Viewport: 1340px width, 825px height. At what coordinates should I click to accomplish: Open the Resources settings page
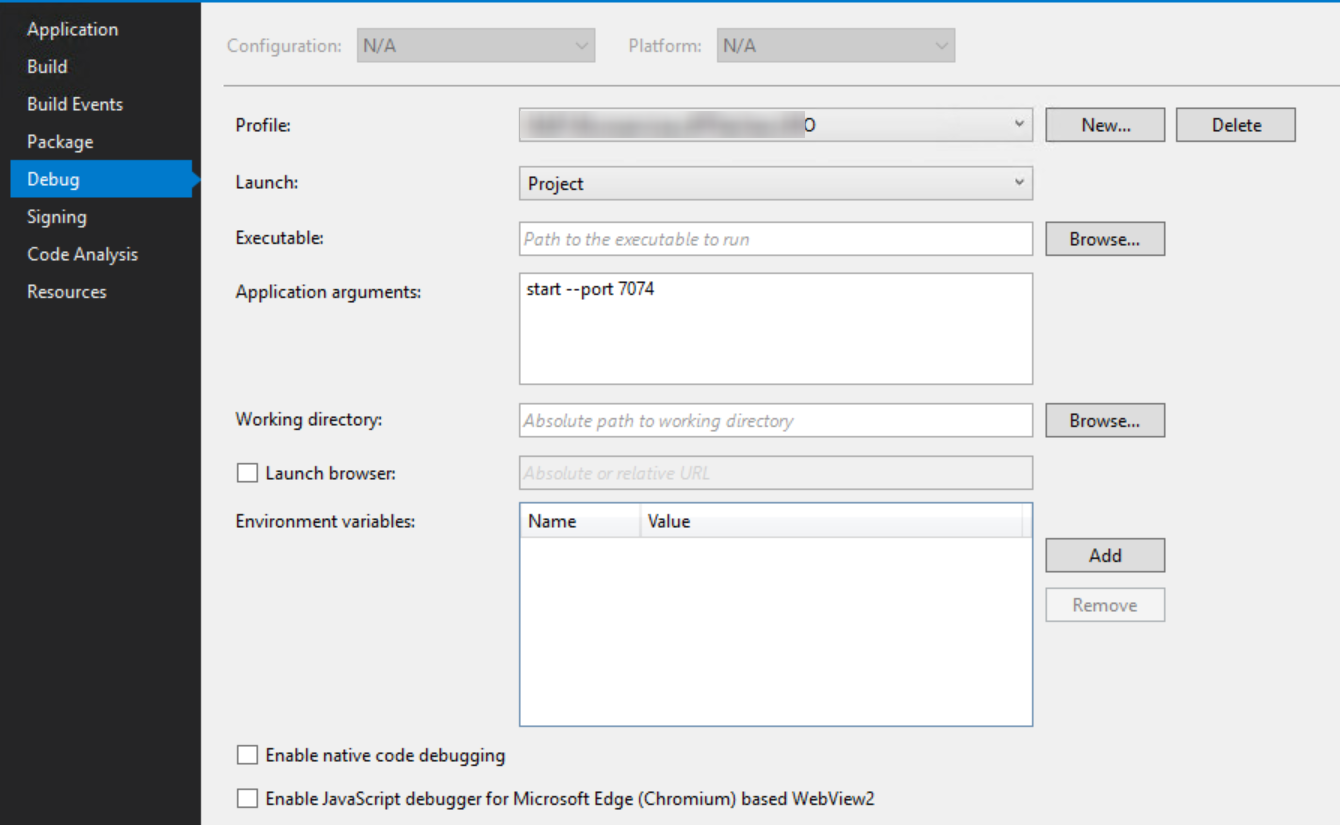click(66, 291)
